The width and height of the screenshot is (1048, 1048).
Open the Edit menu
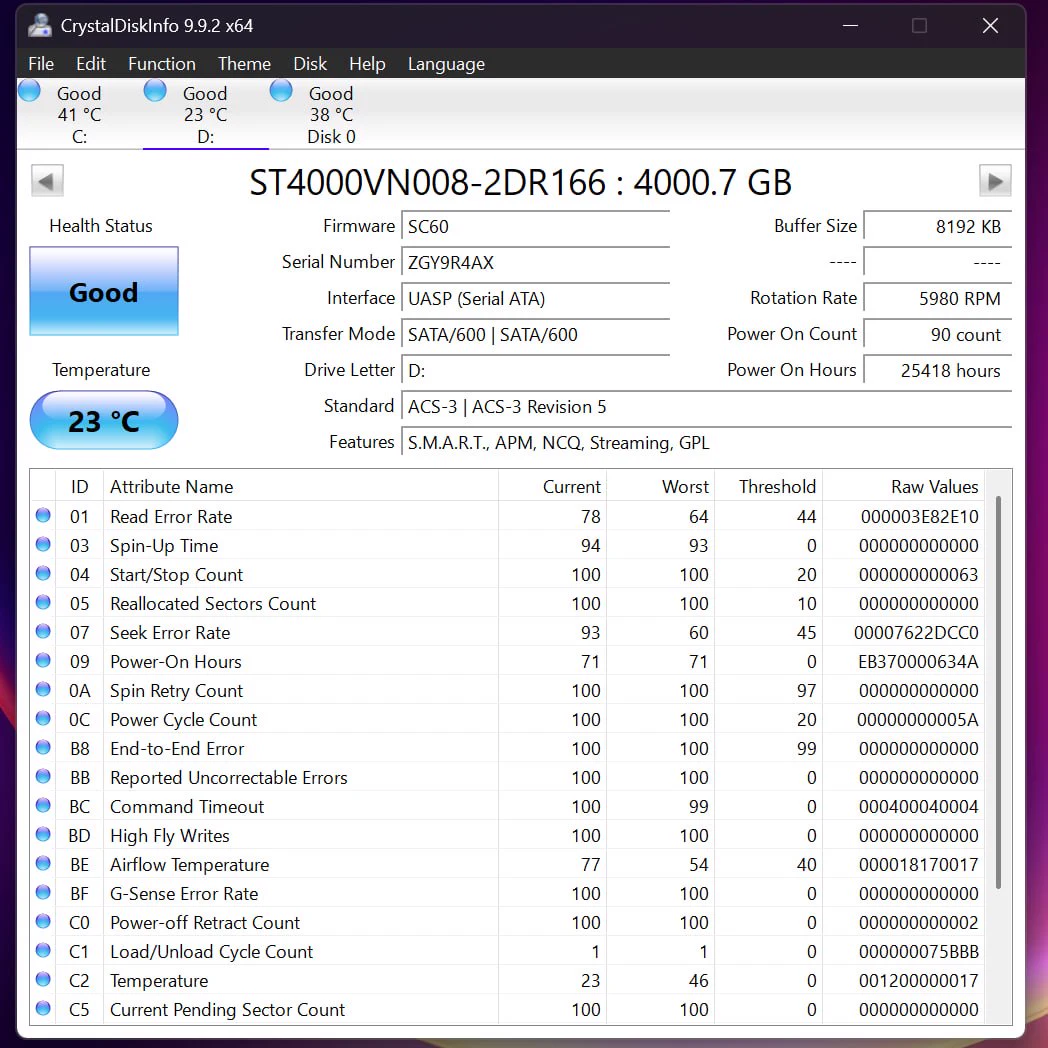coord(91,63)
